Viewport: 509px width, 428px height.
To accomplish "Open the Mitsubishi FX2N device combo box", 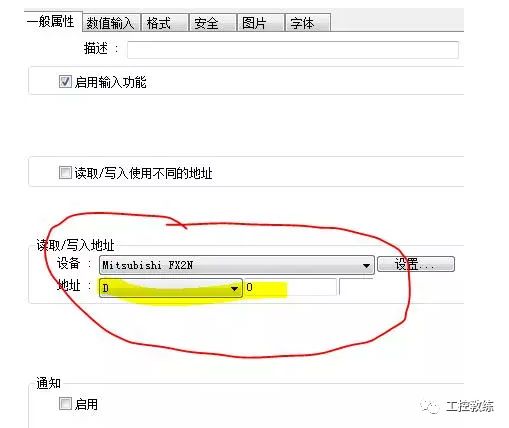I will [x=237, y=265].
